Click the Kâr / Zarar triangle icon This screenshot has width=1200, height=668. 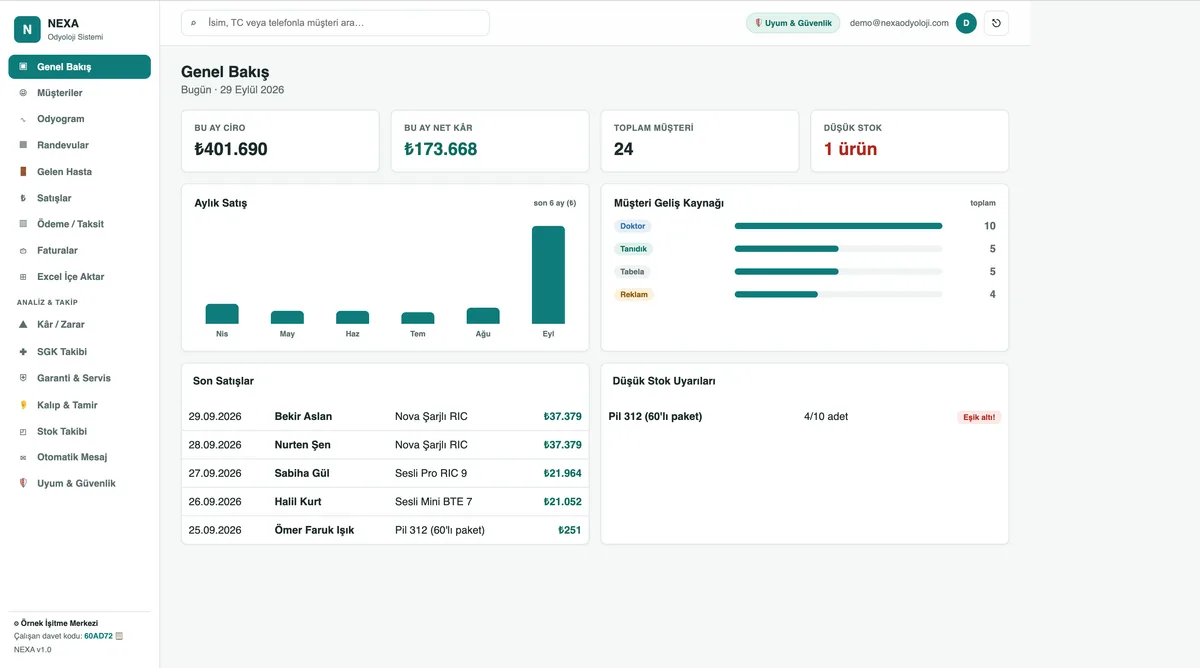pyautogui.click(x=23, y=324)
